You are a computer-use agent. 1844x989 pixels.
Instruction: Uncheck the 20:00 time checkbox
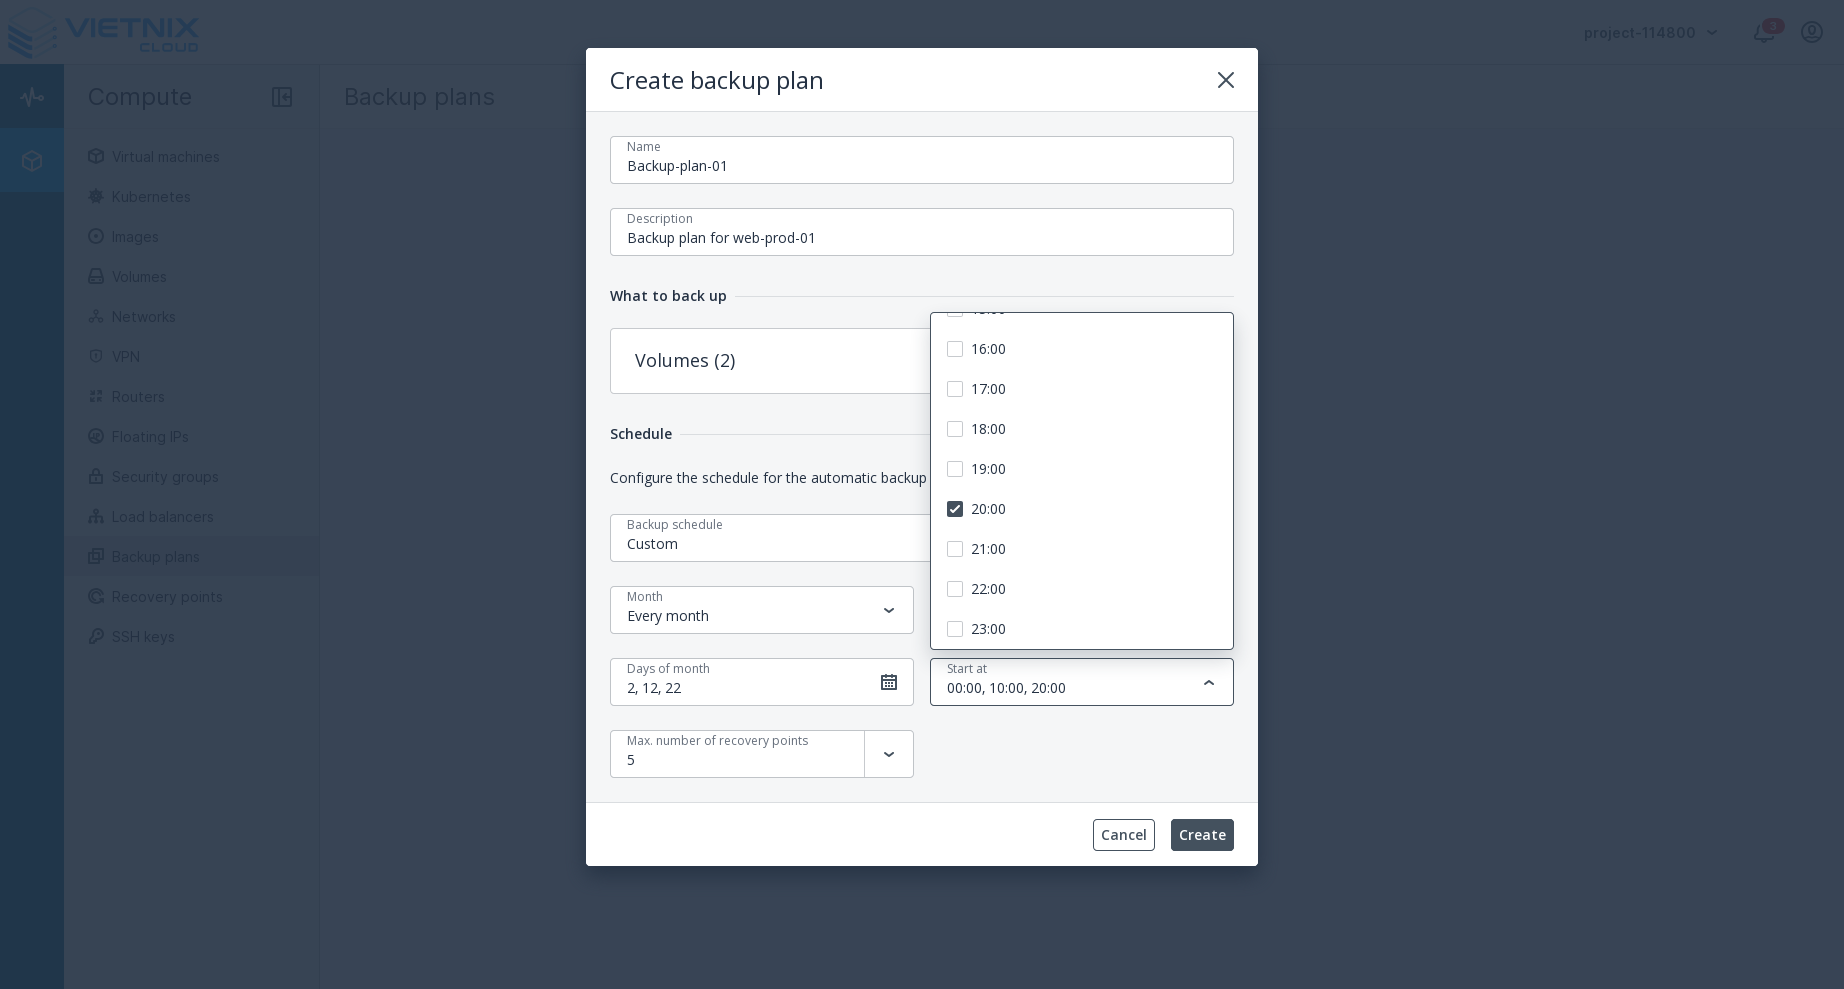pyautogui.click(x=955, y=509)
